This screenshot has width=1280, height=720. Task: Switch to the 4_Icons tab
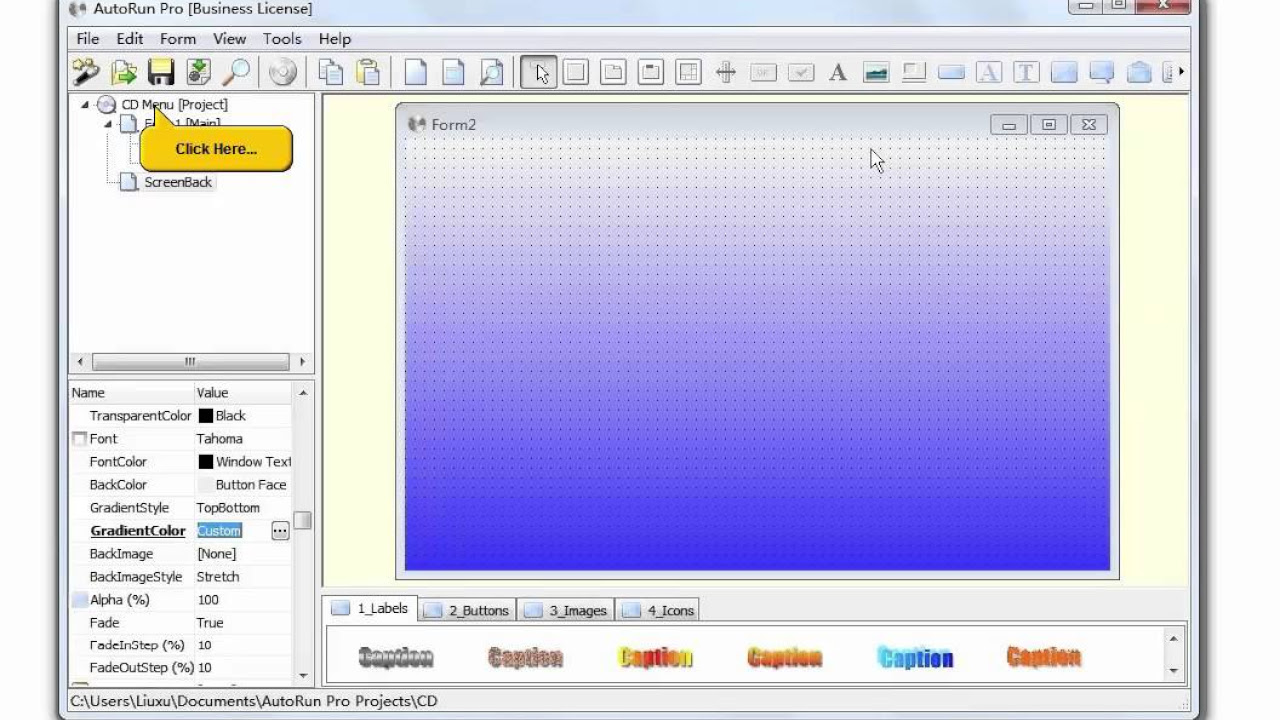658,610
